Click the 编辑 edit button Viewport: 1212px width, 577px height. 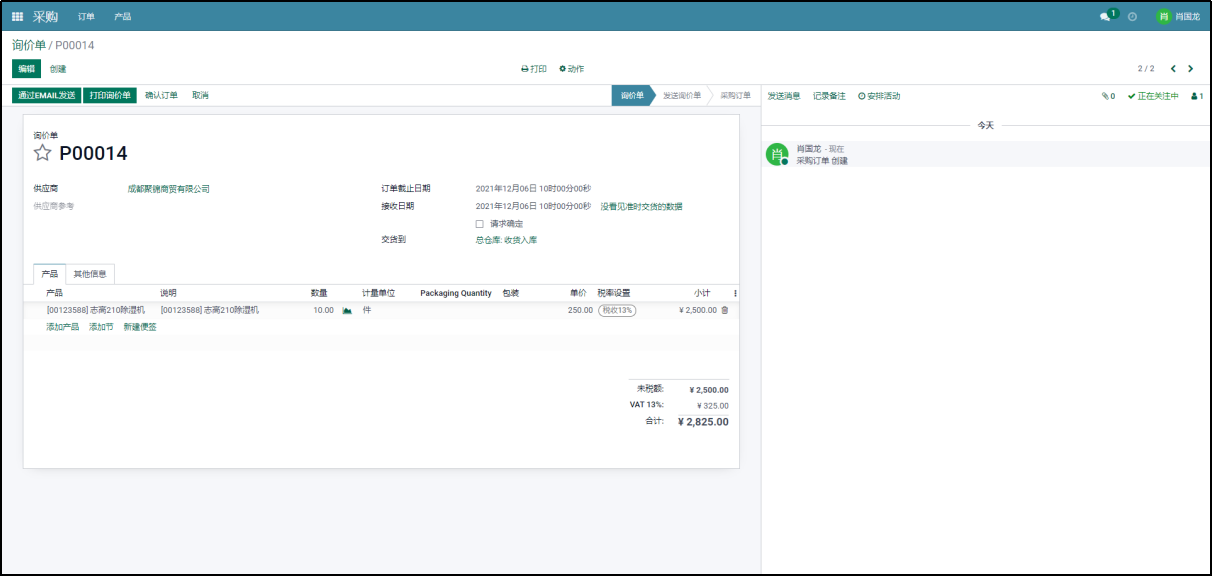click(x=26, y=69)
